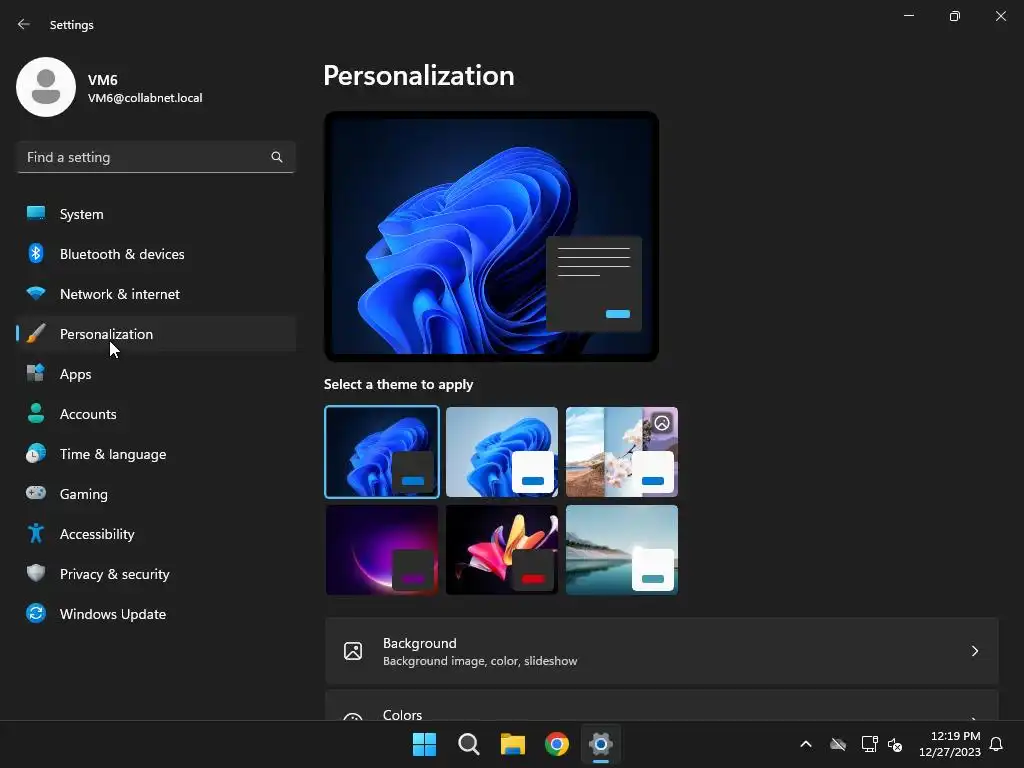Apply the spotlight landscape flowers theme
The height and width of the screenshot is (768, 1024).
coord(622,452)
